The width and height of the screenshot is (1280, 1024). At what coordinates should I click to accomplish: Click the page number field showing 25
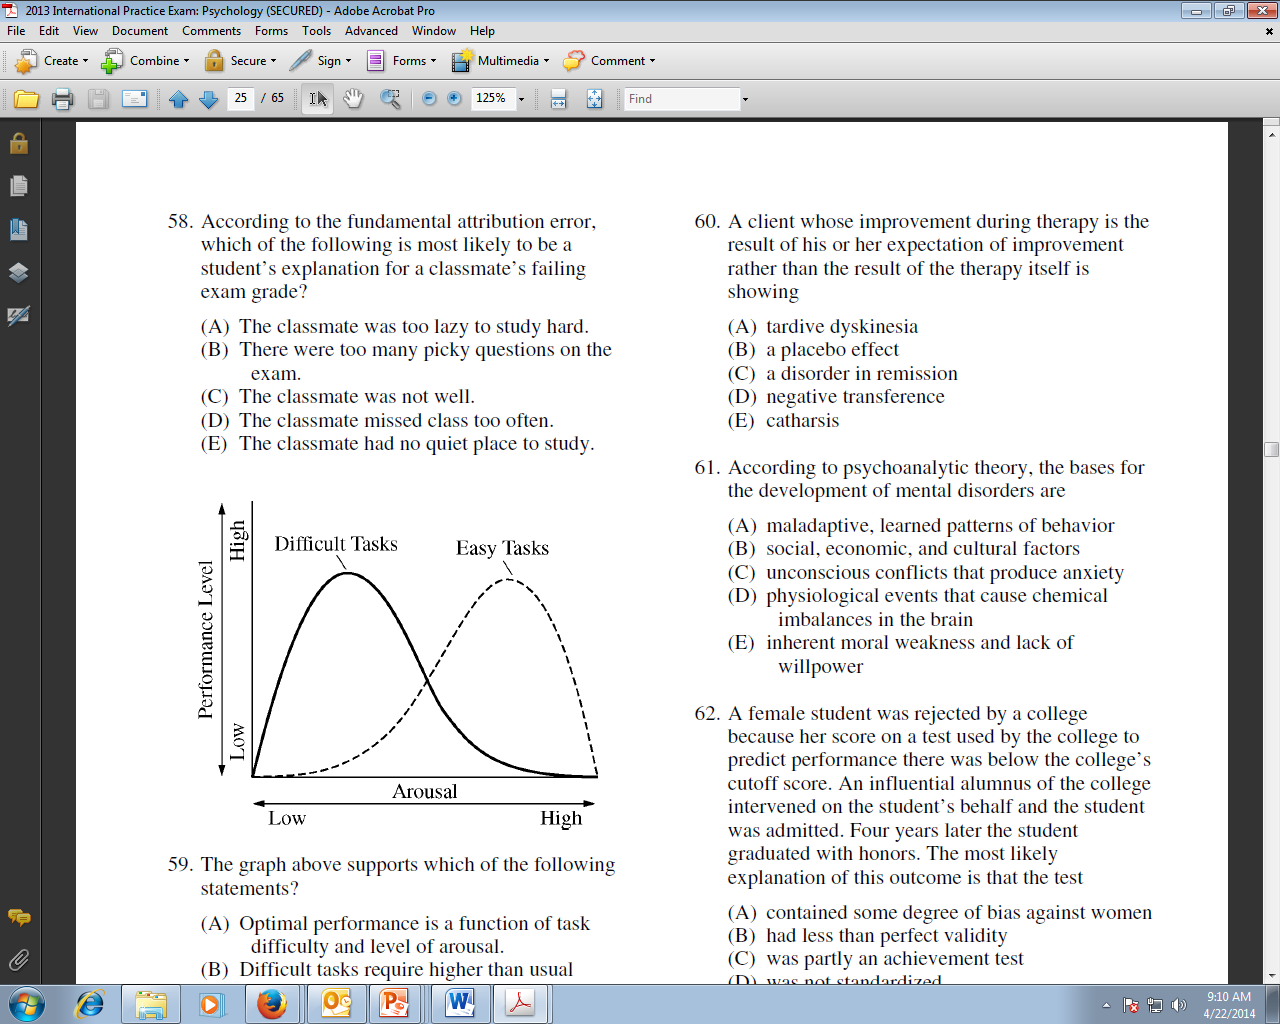[x=241, y=98]
